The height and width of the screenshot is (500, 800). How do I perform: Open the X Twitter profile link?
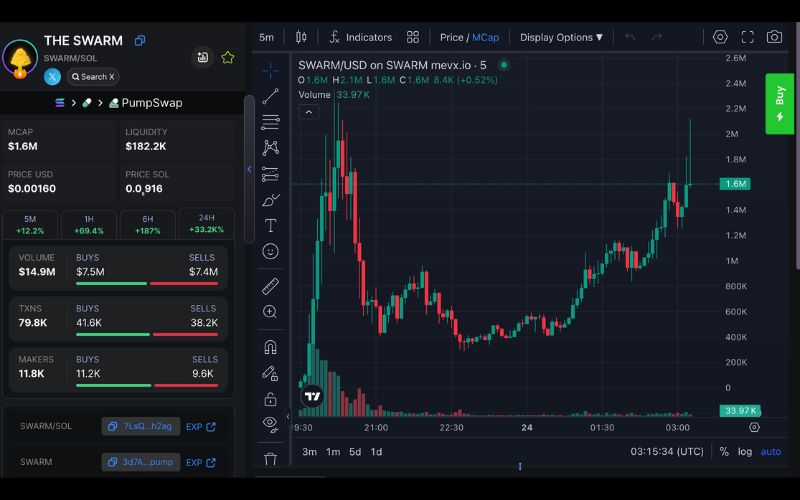pyautogui.click(x=52, y=77)
